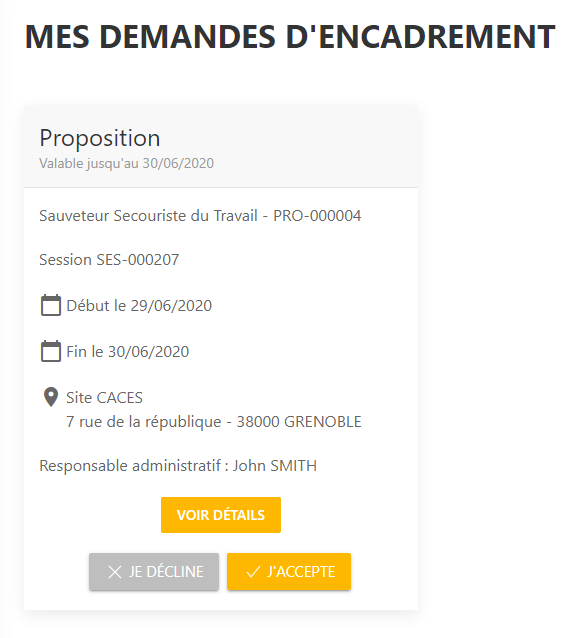Viewport: 573px width, 638px height.
Task: Click the Début le 29/06/2020 text
Action: (x=139, y=306)
